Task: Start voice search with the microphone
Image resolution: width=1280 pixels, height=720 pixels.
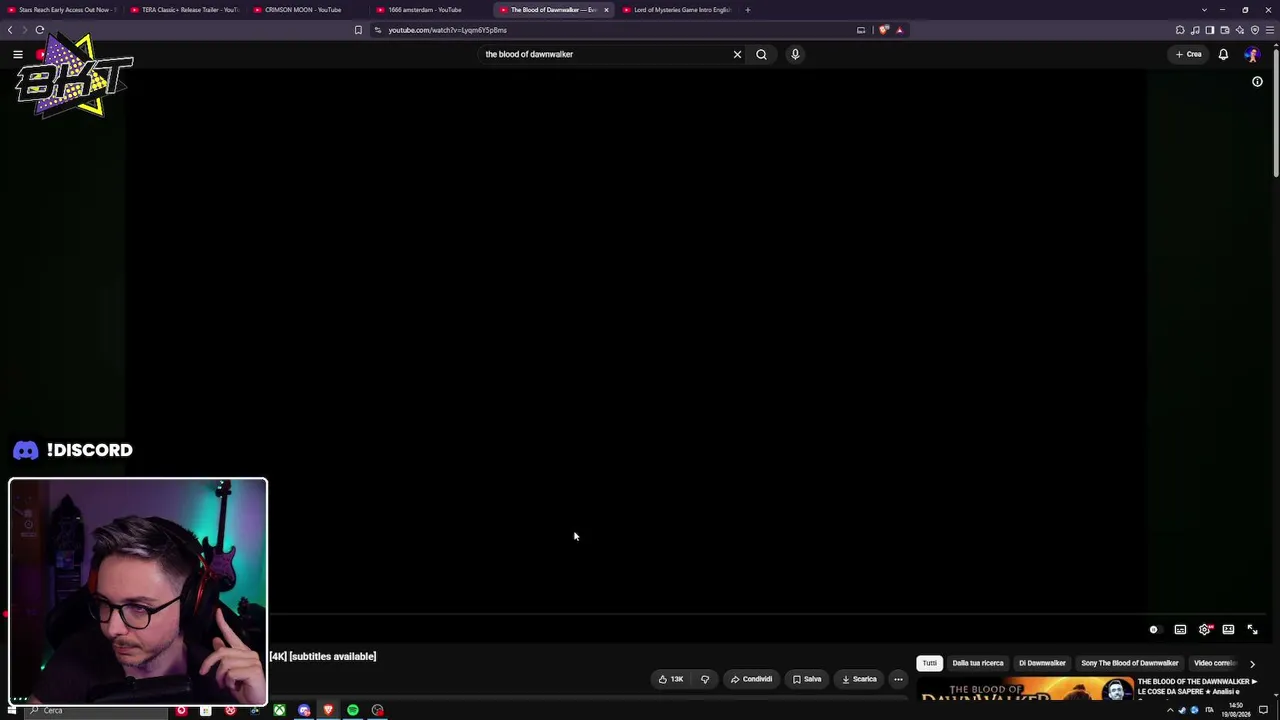Action: coord(795,54)
